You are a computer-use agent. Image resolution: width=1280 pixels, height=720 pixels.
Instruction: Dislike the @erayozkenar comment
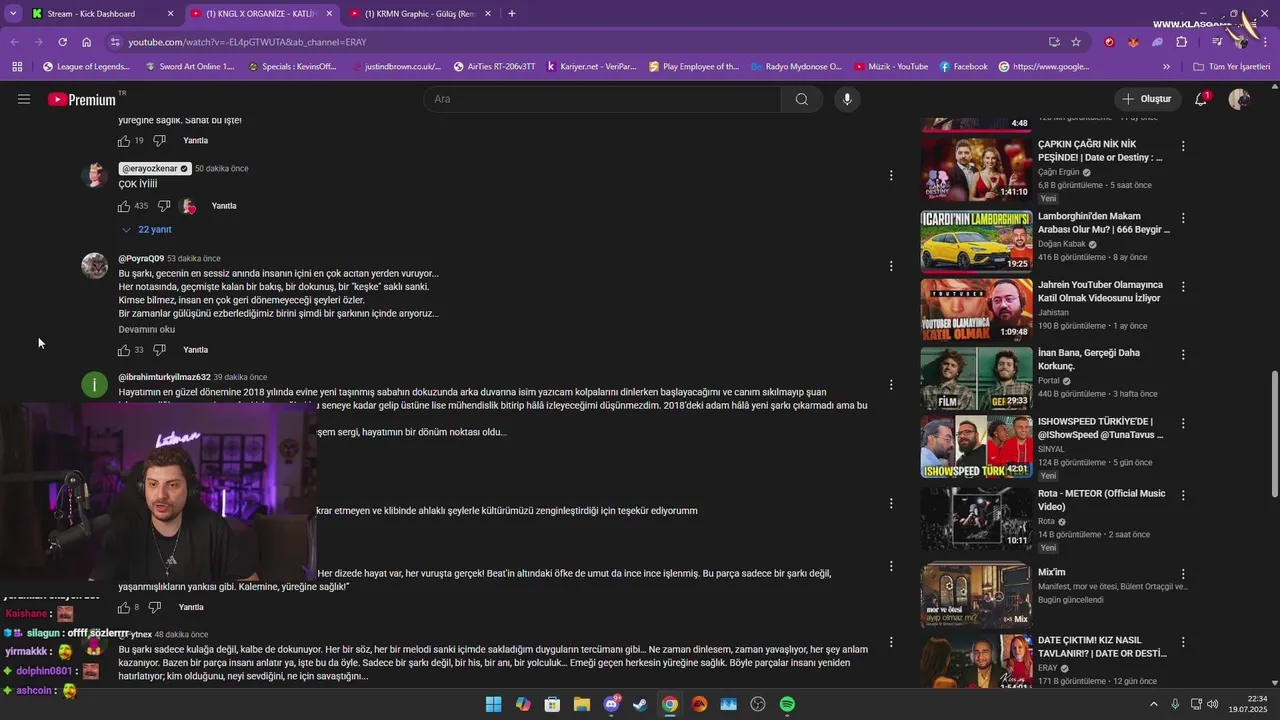[164, 206]
